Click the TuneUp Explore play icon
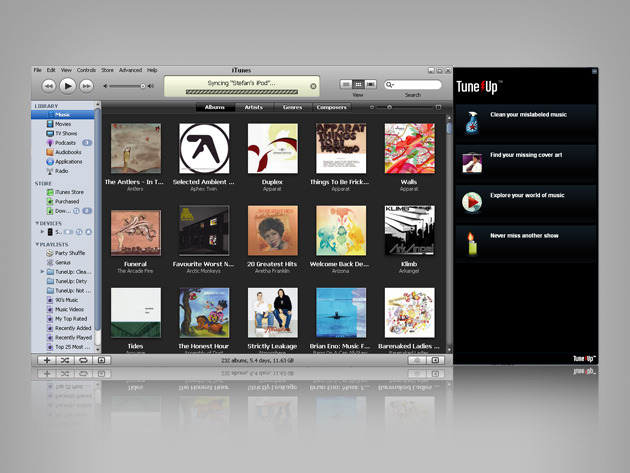The image size is (630, 473). [x=470, y=201]
